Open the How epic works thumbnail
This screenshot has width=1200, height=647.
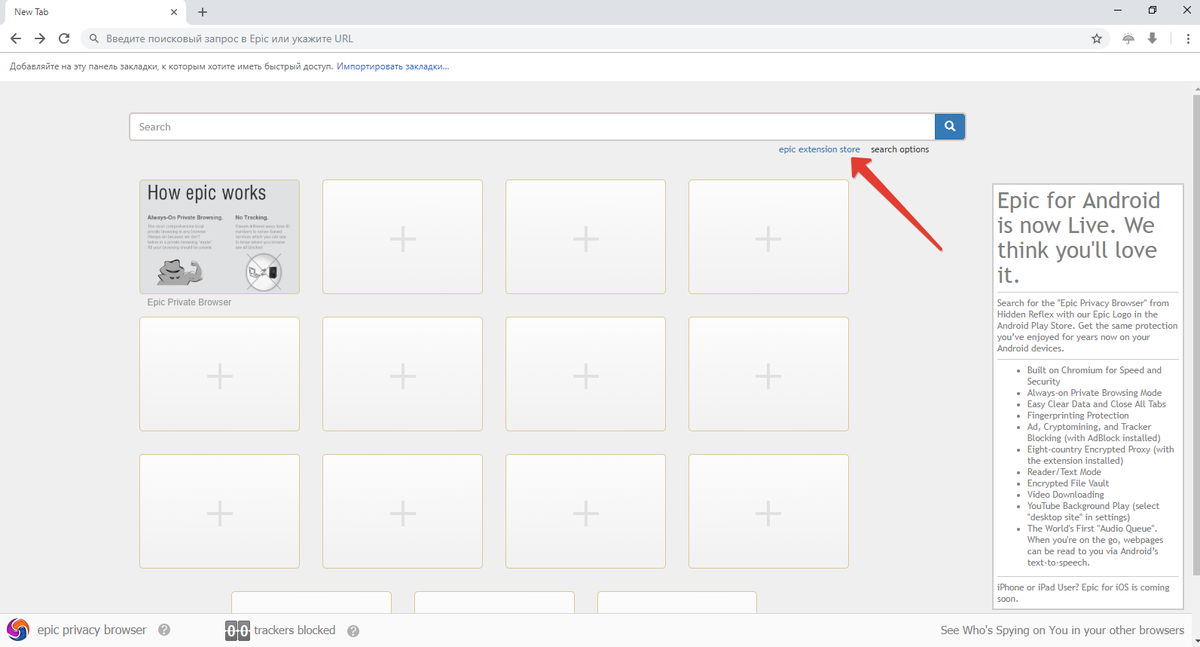click(x=219, y=237)
